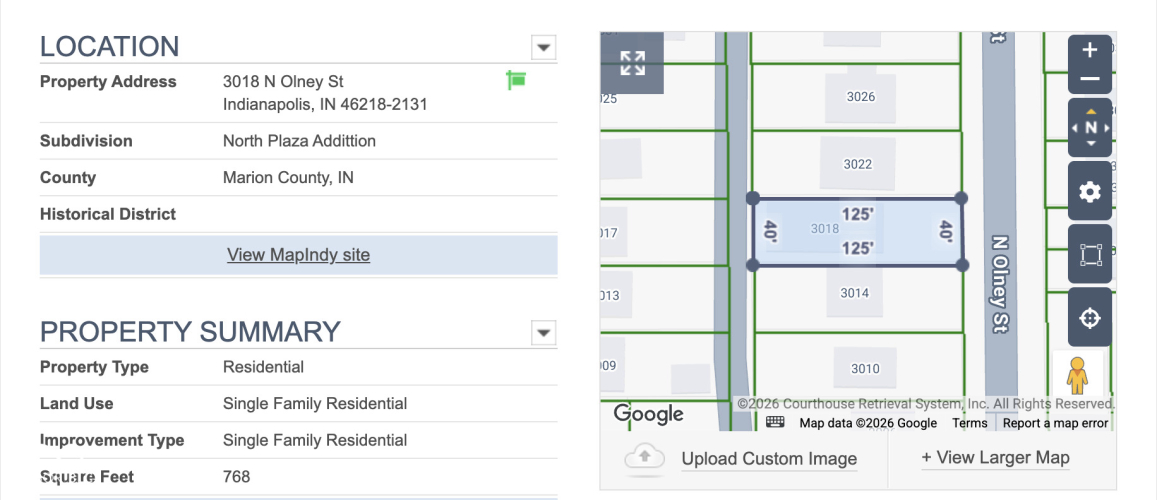Select parcel 3022 on the map
The width and height of the screenshot is (1157, 500).
click(857, 164)
